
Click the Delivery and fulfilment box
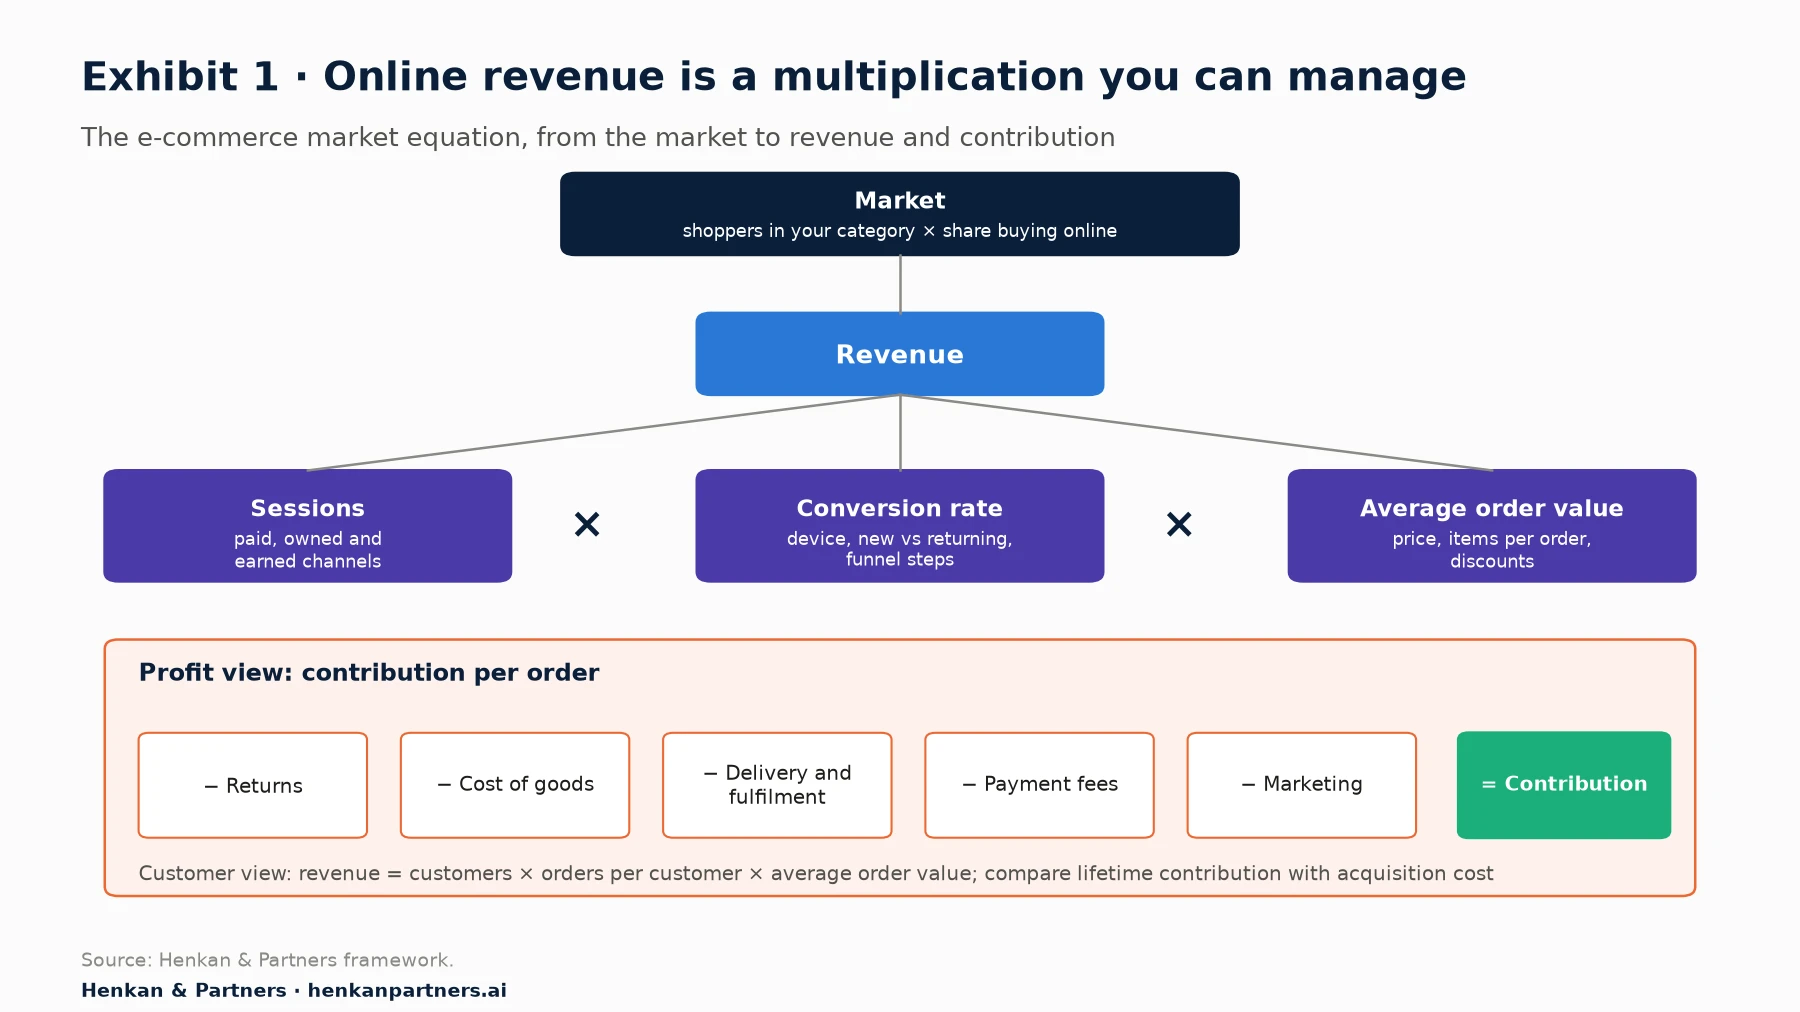pos(777,785)
